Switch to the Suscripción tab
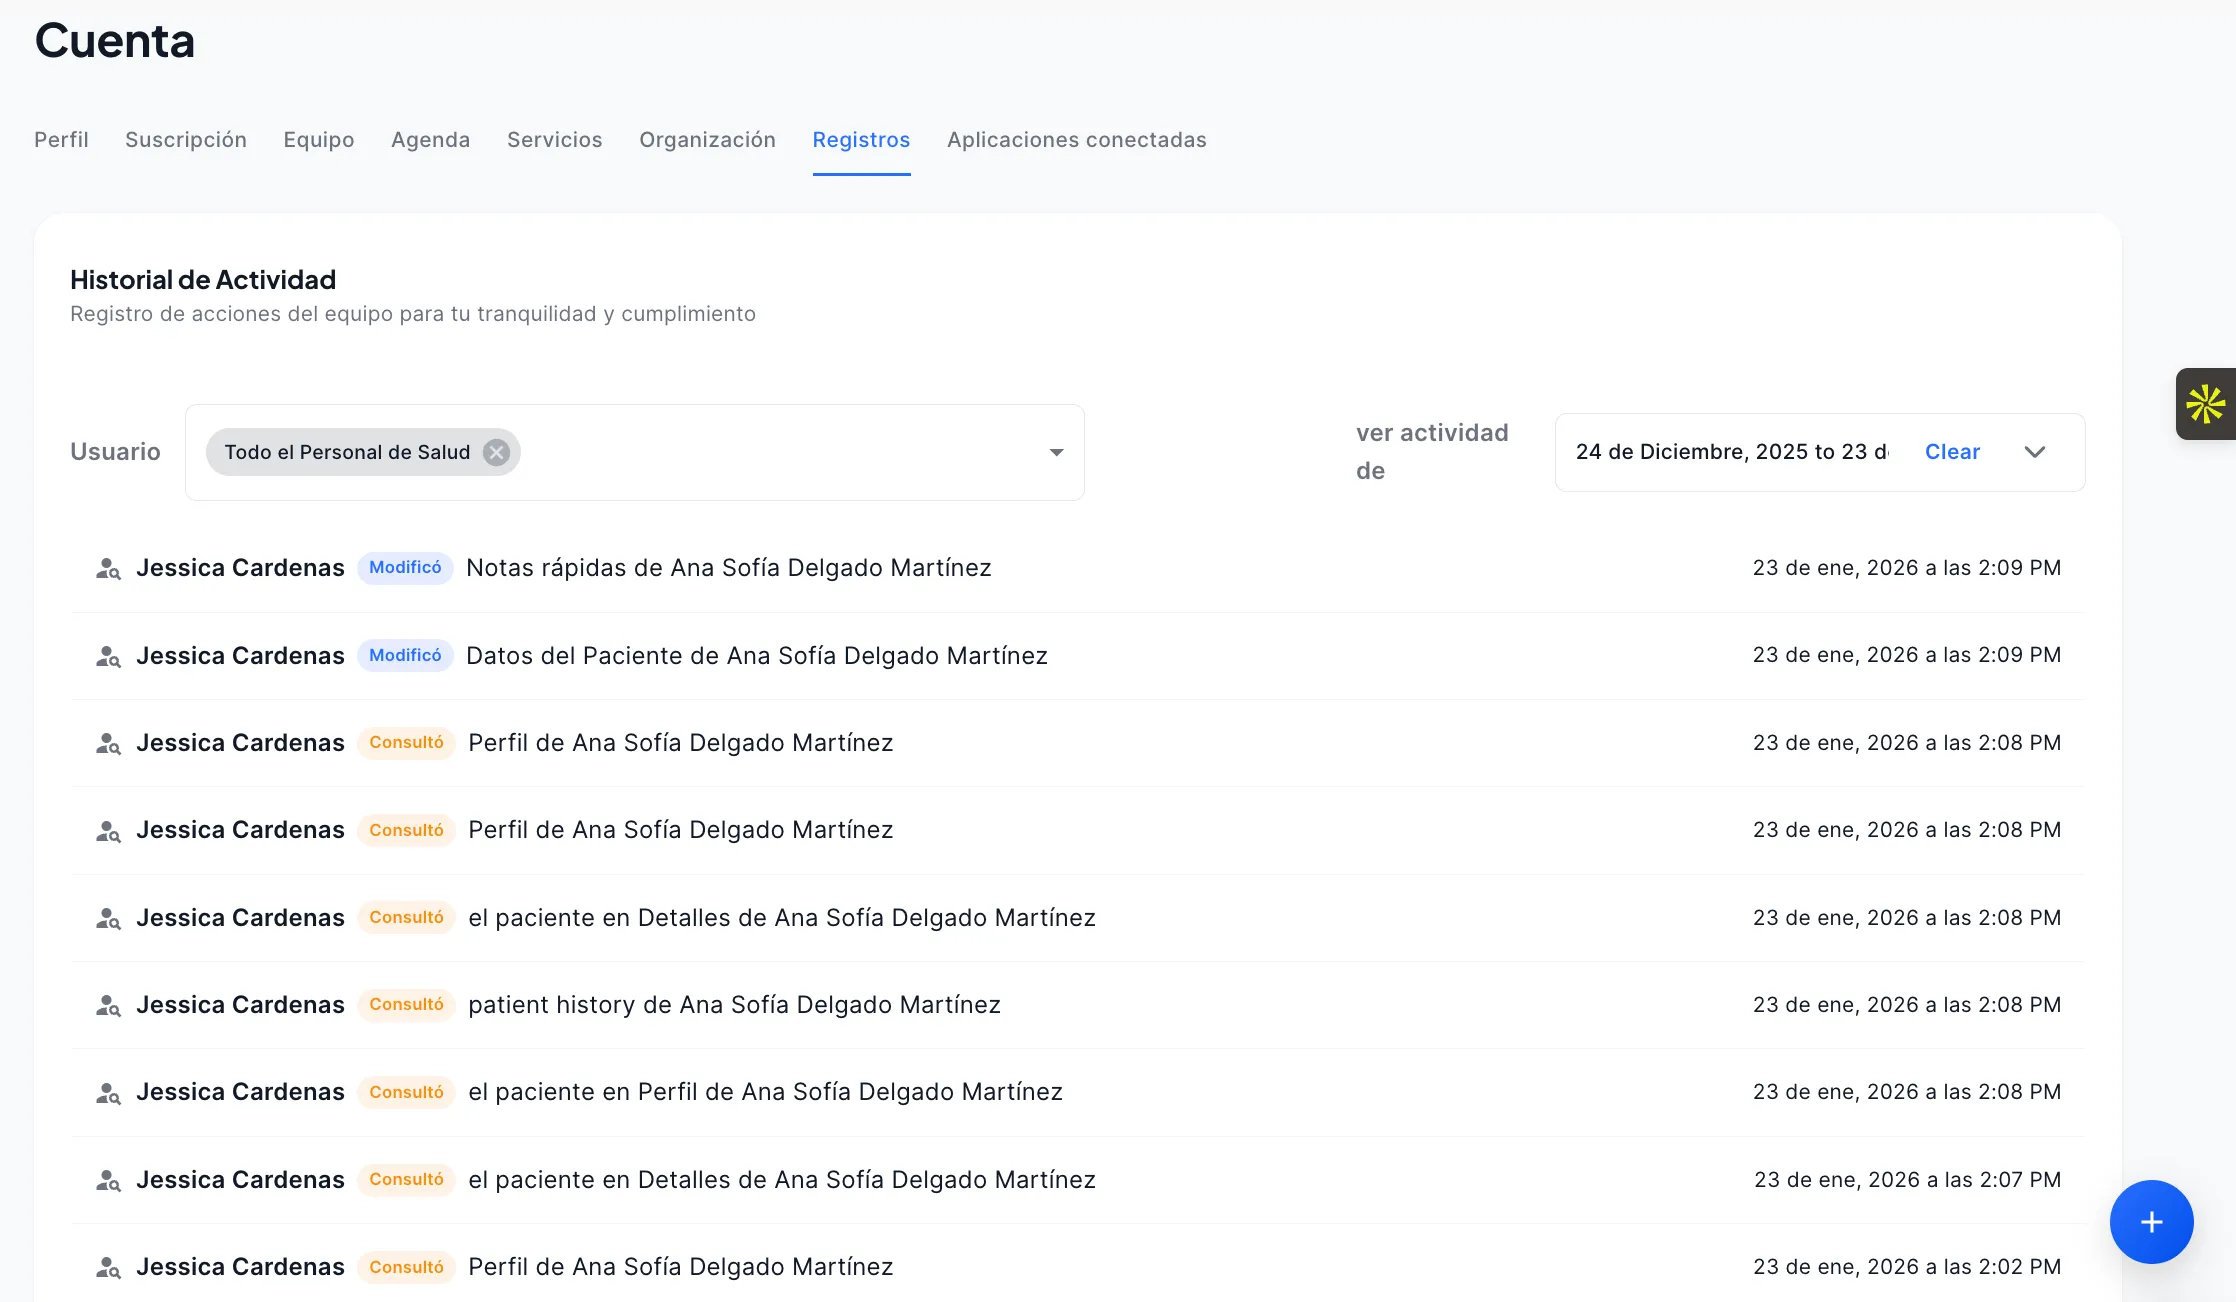This screenshot has width=2236, height=1302. 186,140
